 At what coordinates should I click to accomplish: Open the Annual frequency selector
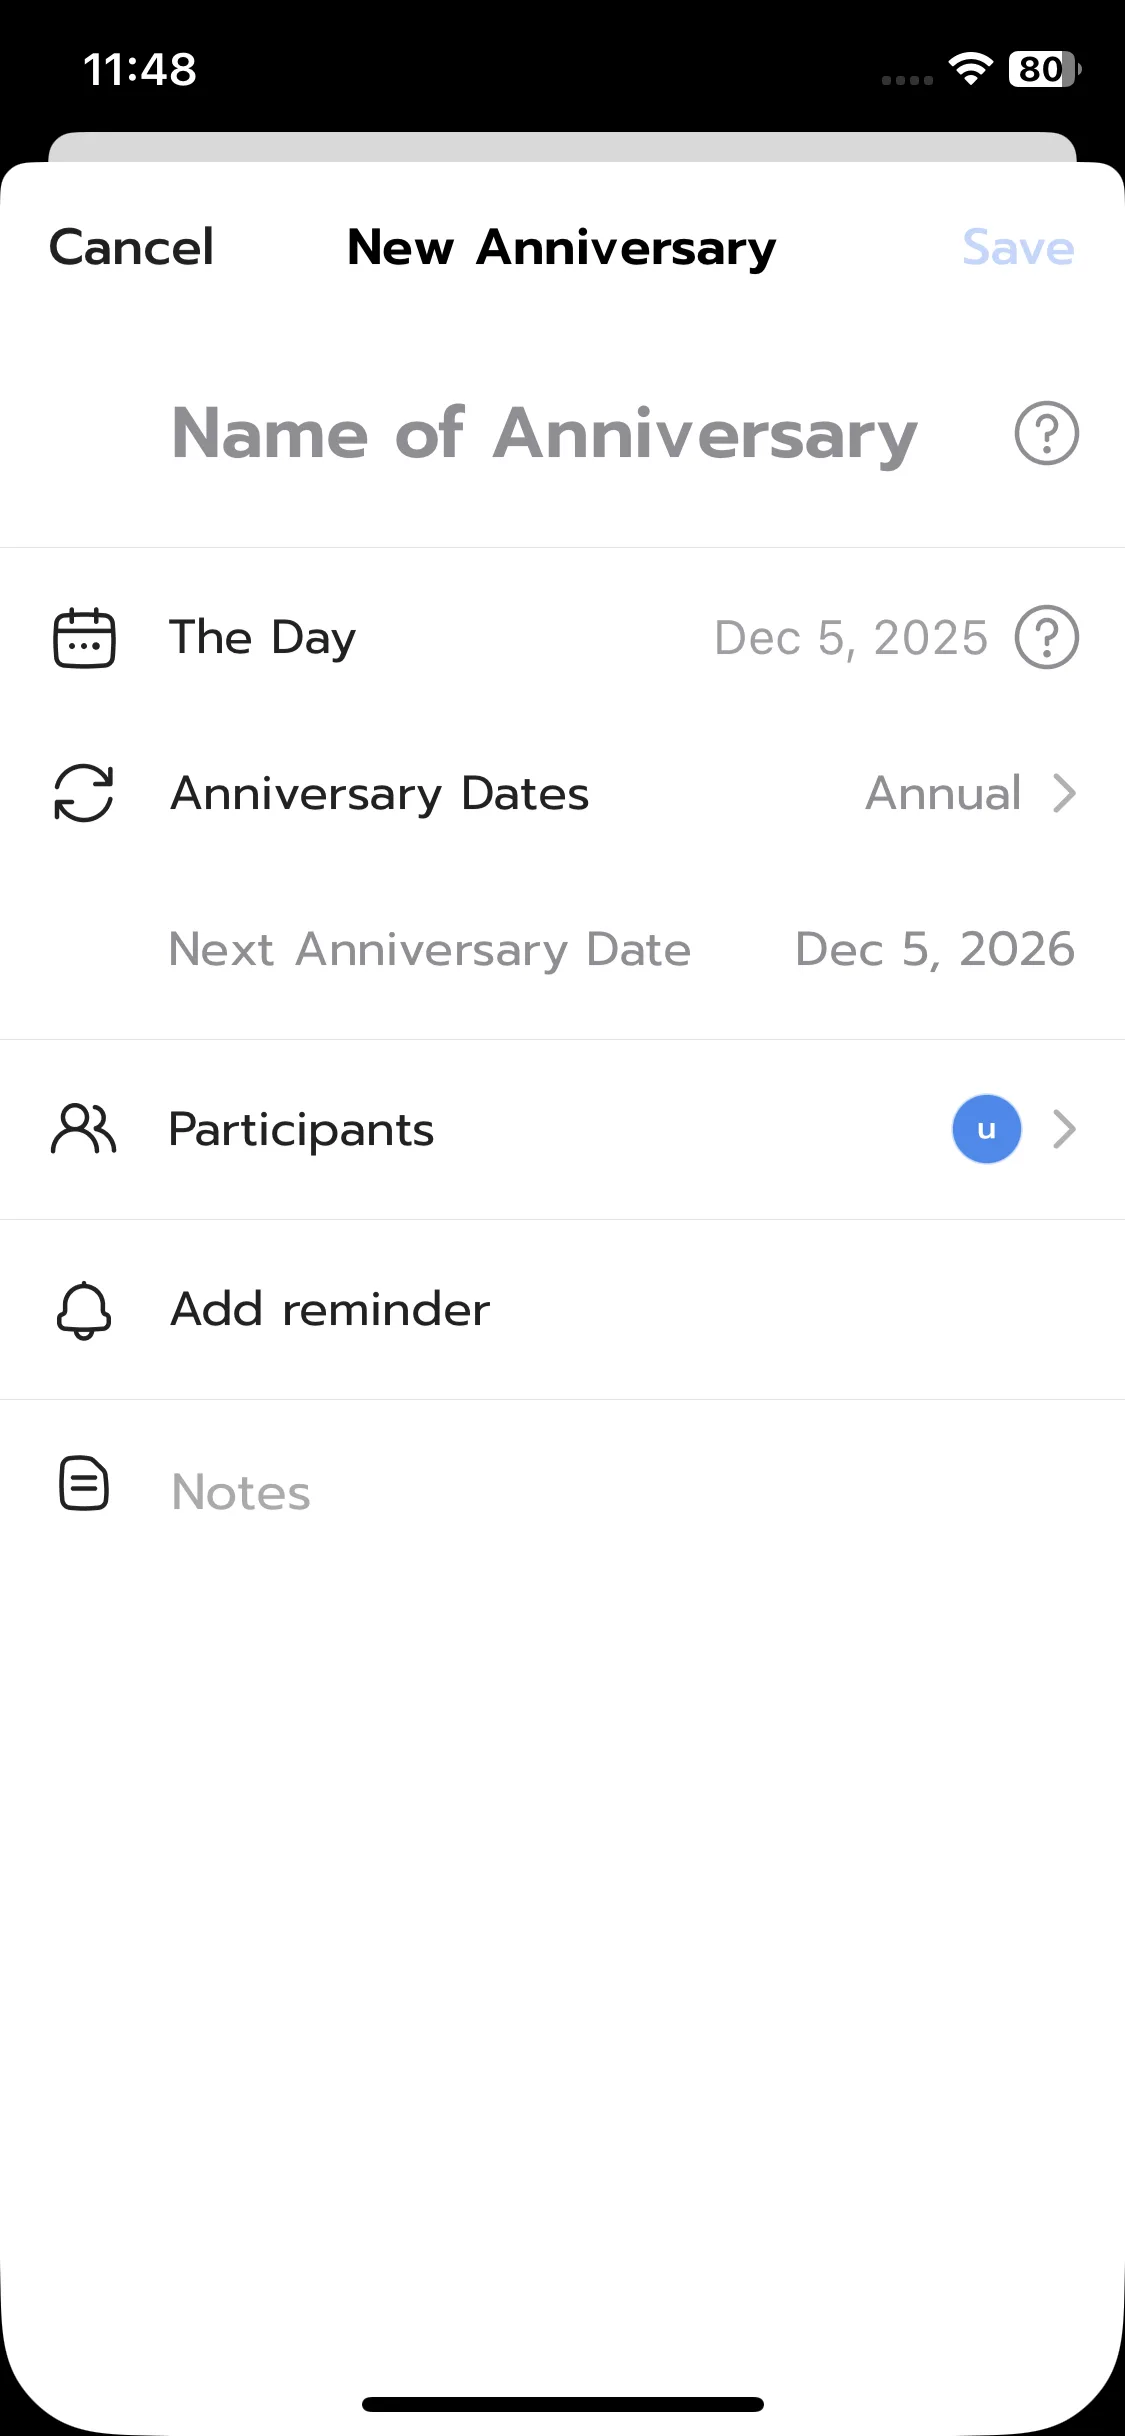(x=943, y=794)
